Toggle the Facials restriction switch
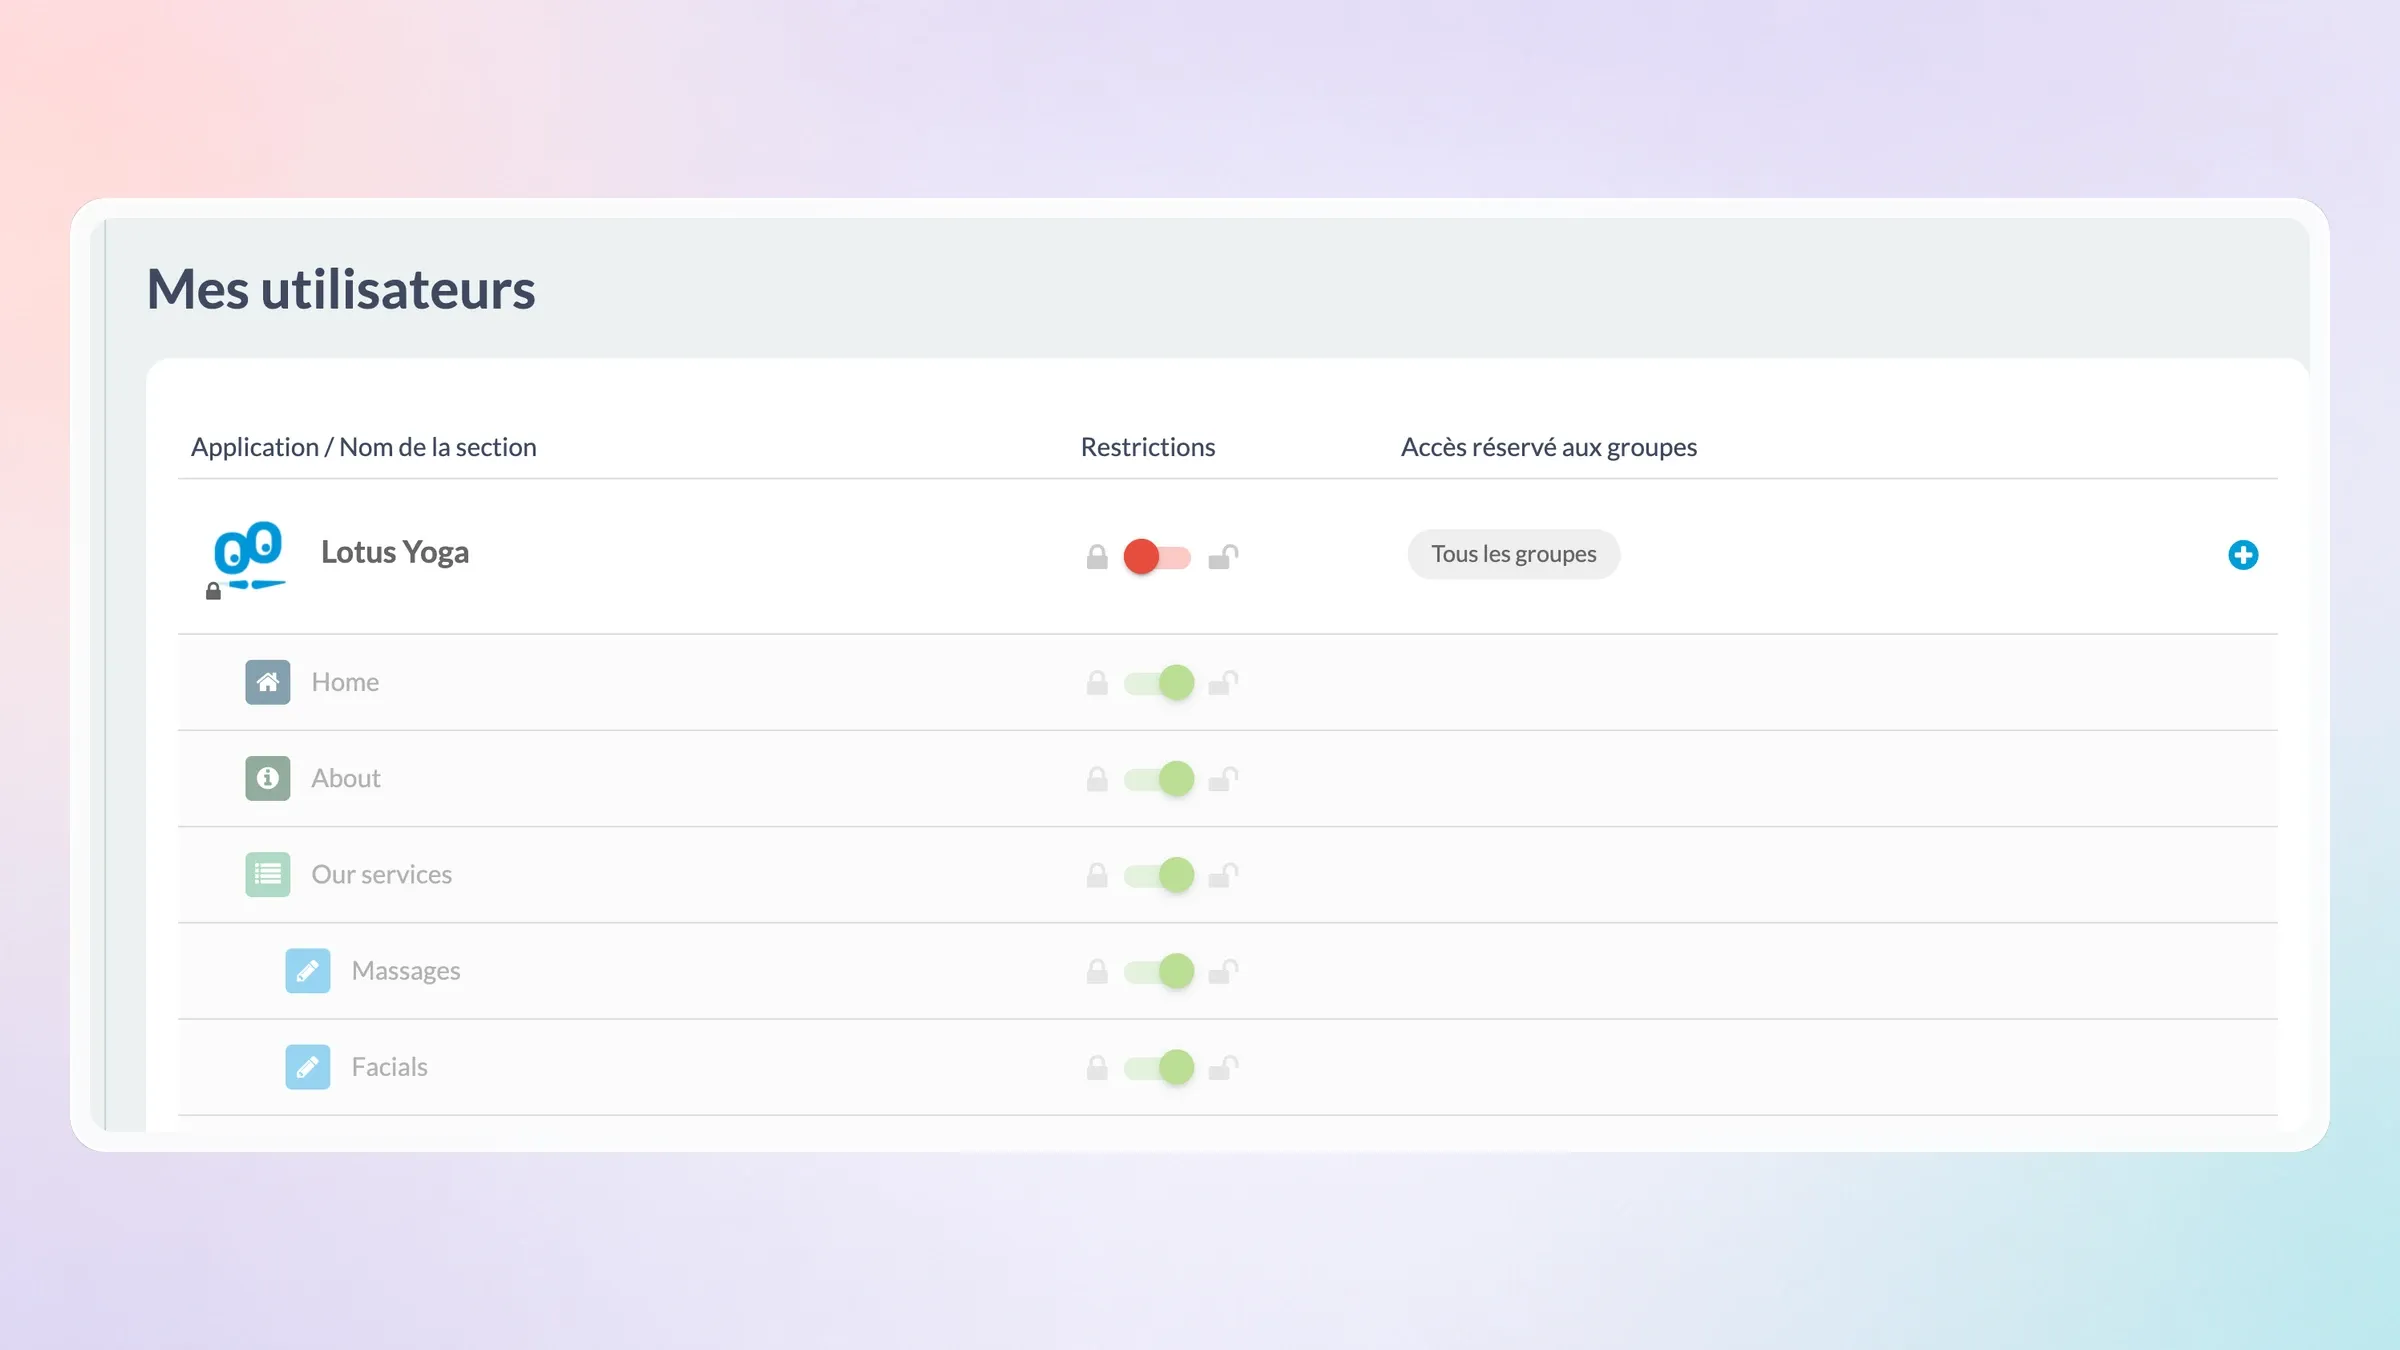 point(1159,1067)
